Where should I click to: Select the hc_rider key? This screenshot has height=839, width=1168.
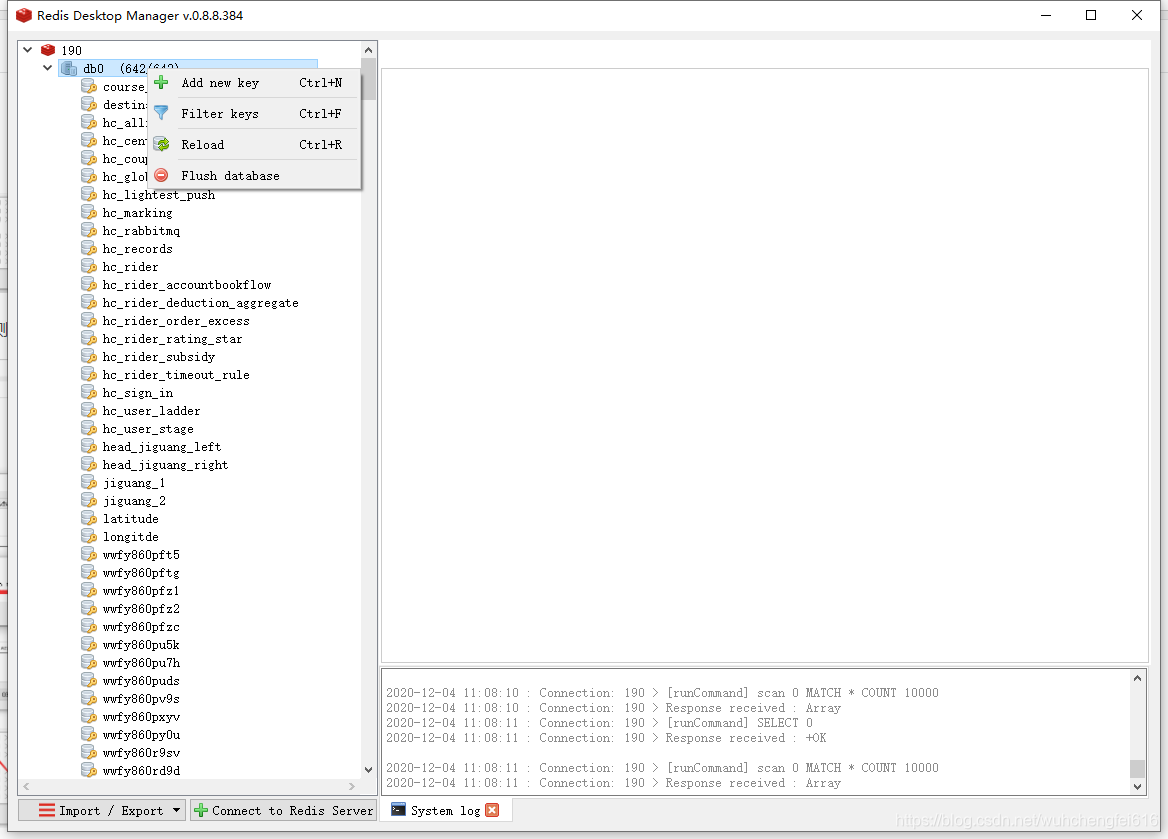pyautogui.click(x=130, y=267)
